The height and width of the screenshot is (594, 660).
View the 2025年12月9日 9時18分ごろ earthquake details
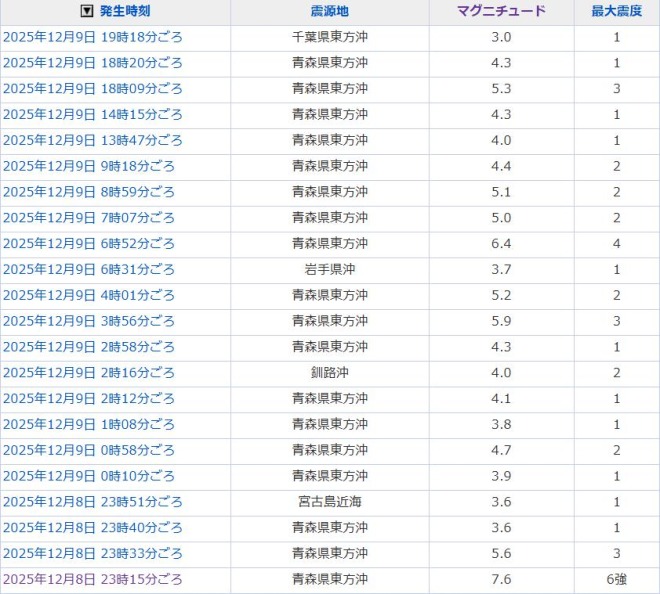89,166
